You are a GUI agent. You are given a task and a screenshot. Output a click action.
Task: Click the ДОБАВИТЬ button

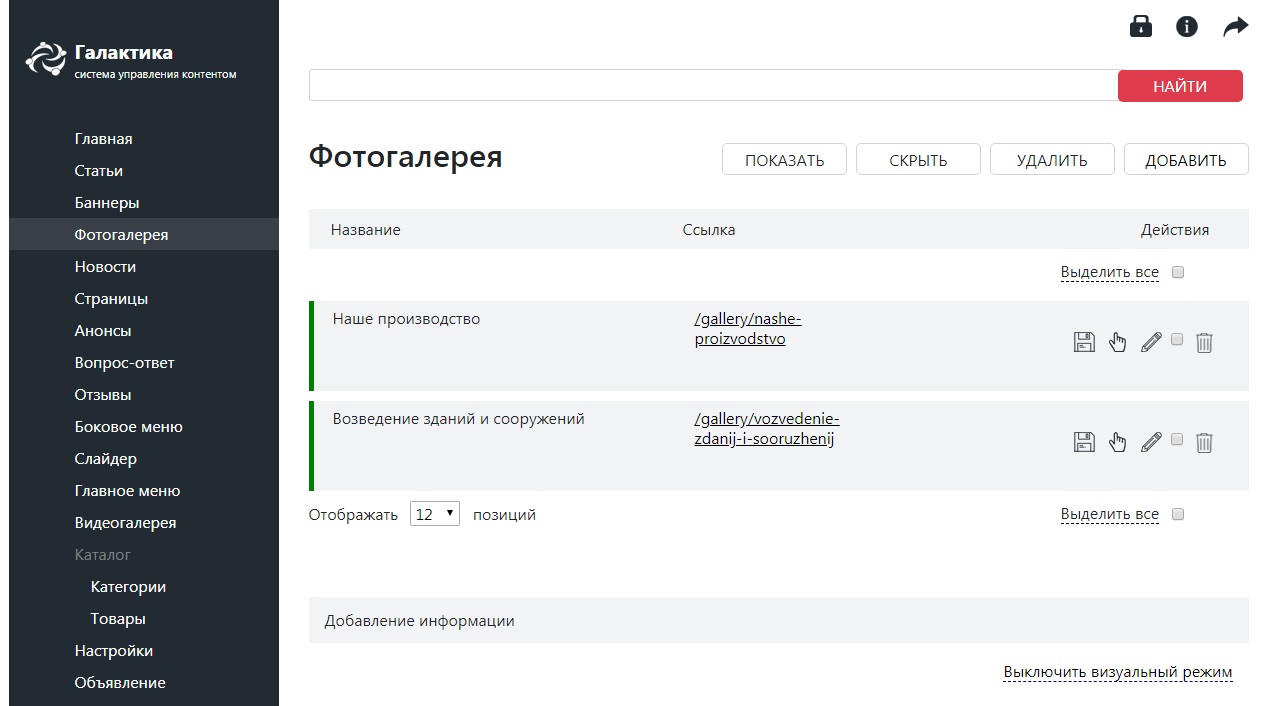1186,160
